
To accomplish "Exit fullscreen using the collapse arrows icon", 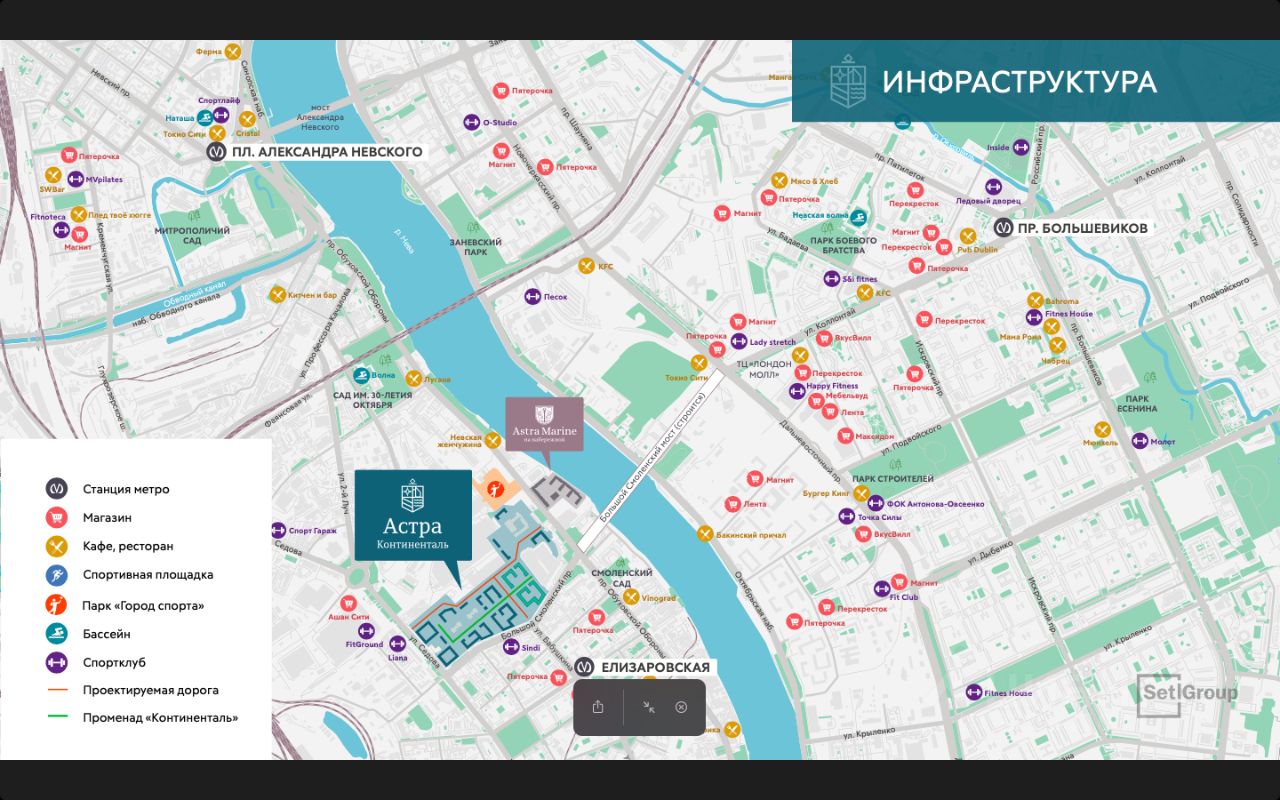I will coord(649,707).
